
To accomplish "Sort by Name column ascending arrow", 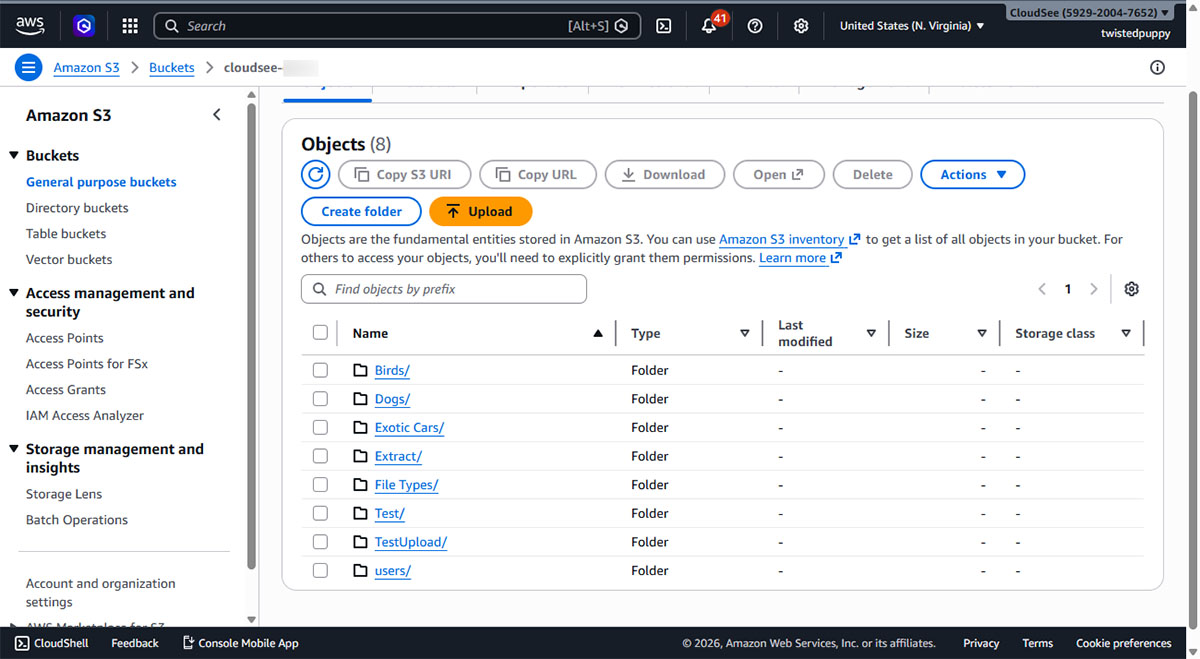I will [x=598, y=334].
